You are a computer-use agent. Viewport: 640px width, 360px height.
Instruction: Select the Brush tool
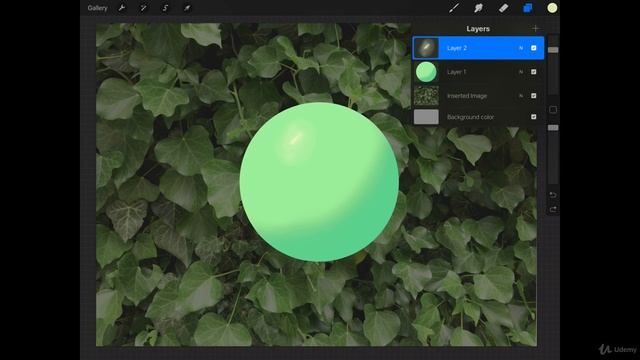point(454,8)
